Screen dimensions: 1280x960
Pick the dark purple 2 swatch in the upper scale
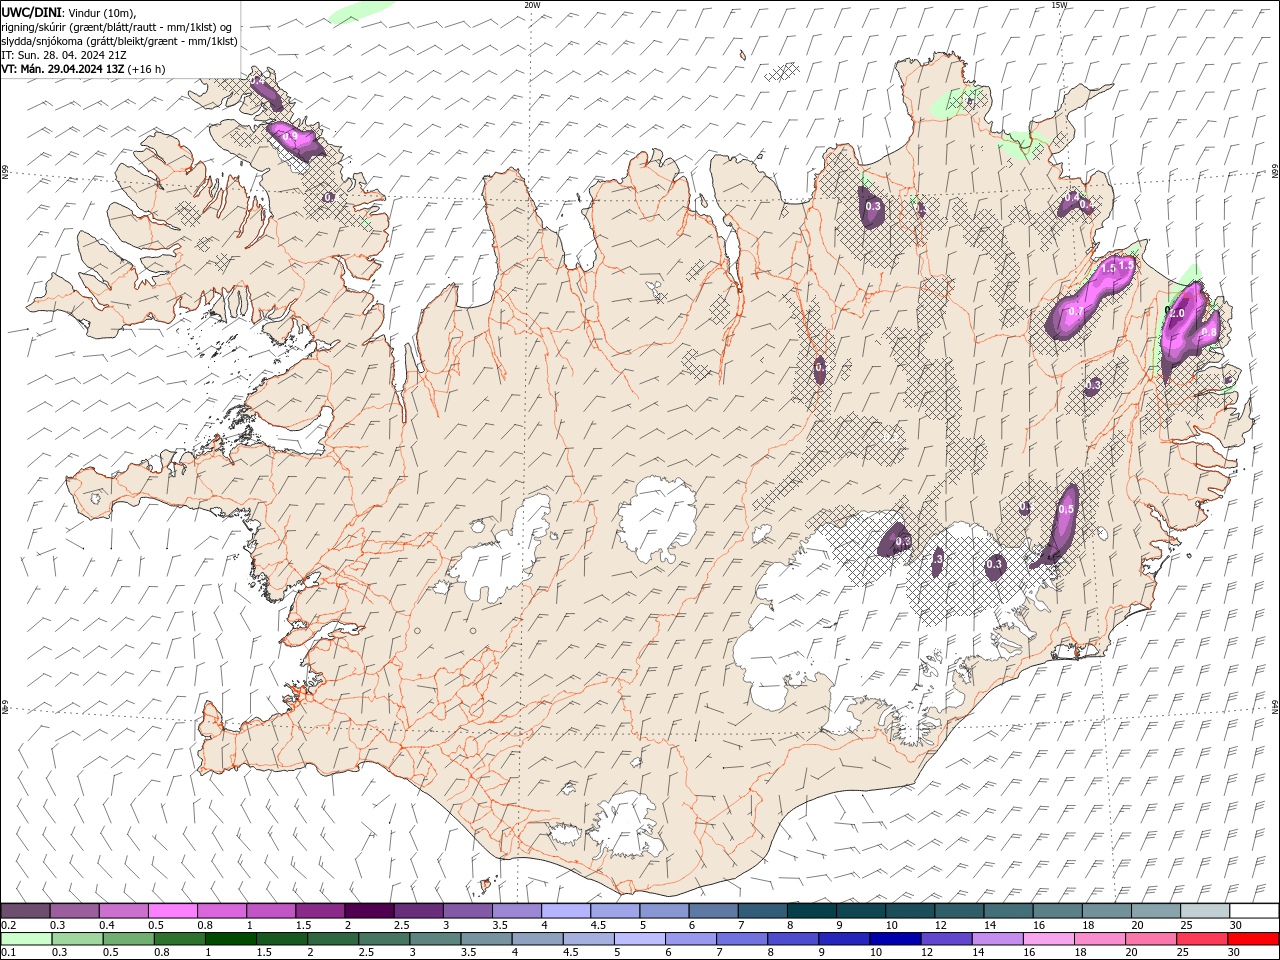coord(369,911)
